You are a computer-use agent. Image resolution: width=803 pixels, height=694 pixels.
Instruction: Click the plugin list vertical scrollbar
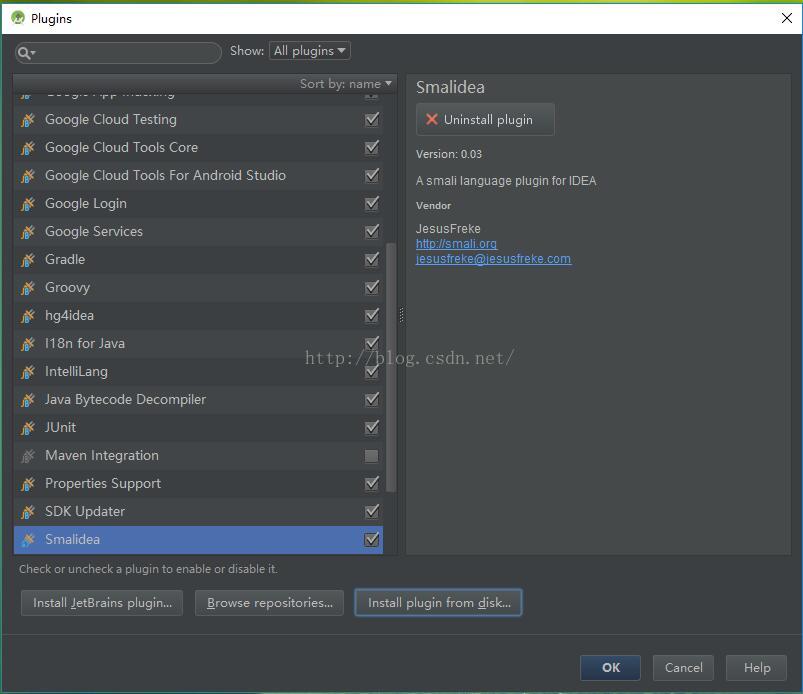point(391,367)
